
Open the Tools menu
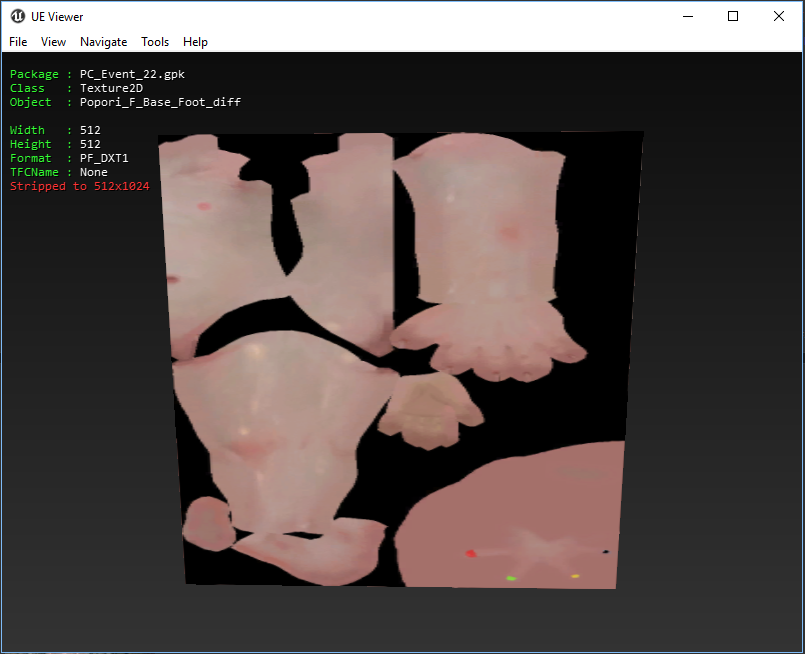(x=155, y=42)
